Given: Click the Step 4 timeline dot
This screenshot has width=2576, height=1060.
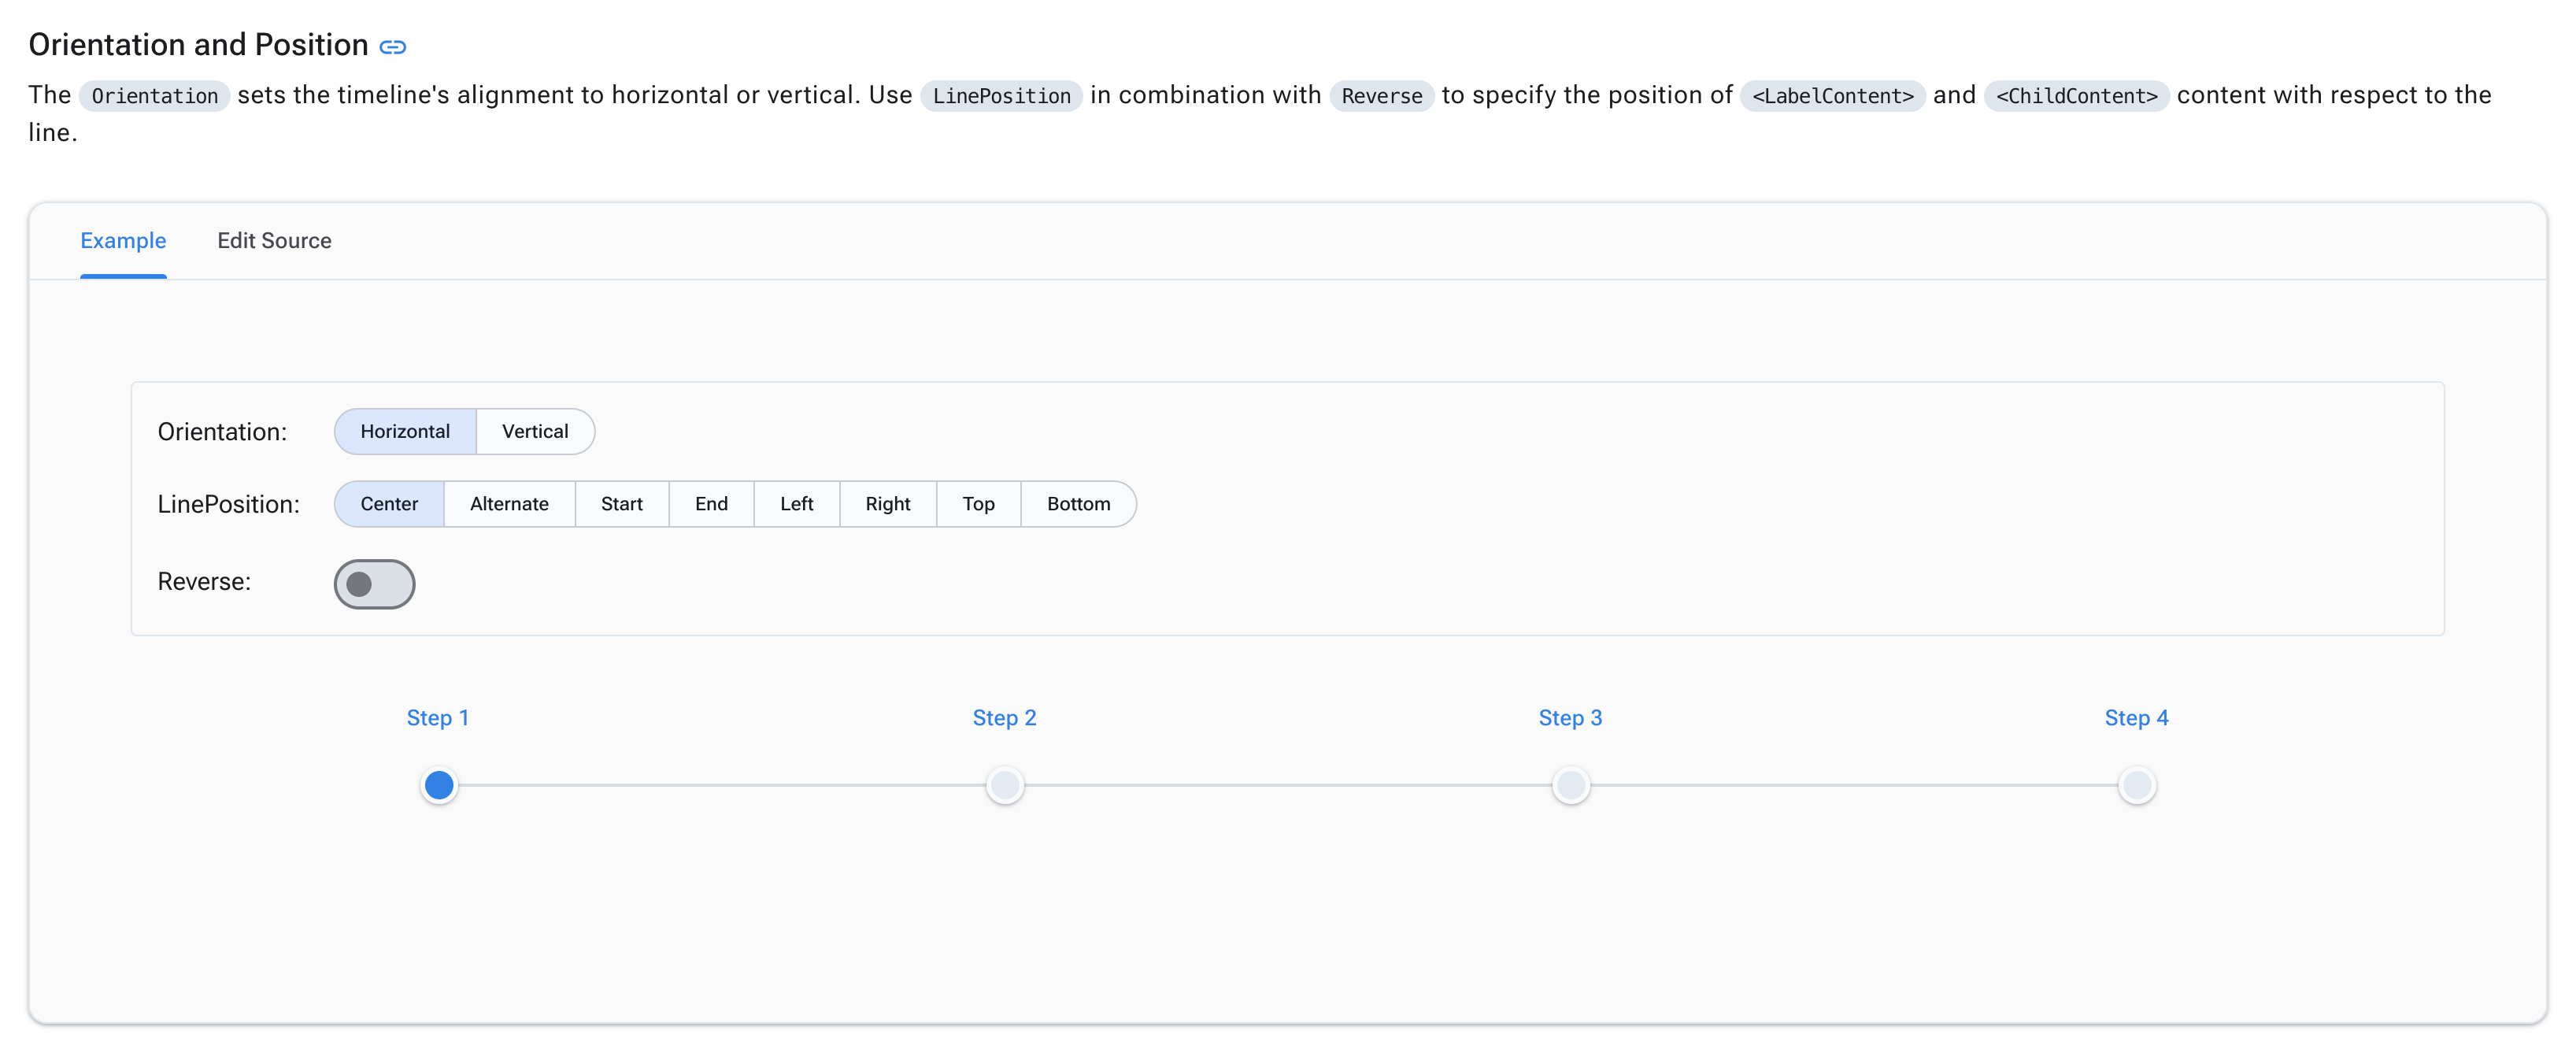Looking at the screenshot, I should 2137,785.
